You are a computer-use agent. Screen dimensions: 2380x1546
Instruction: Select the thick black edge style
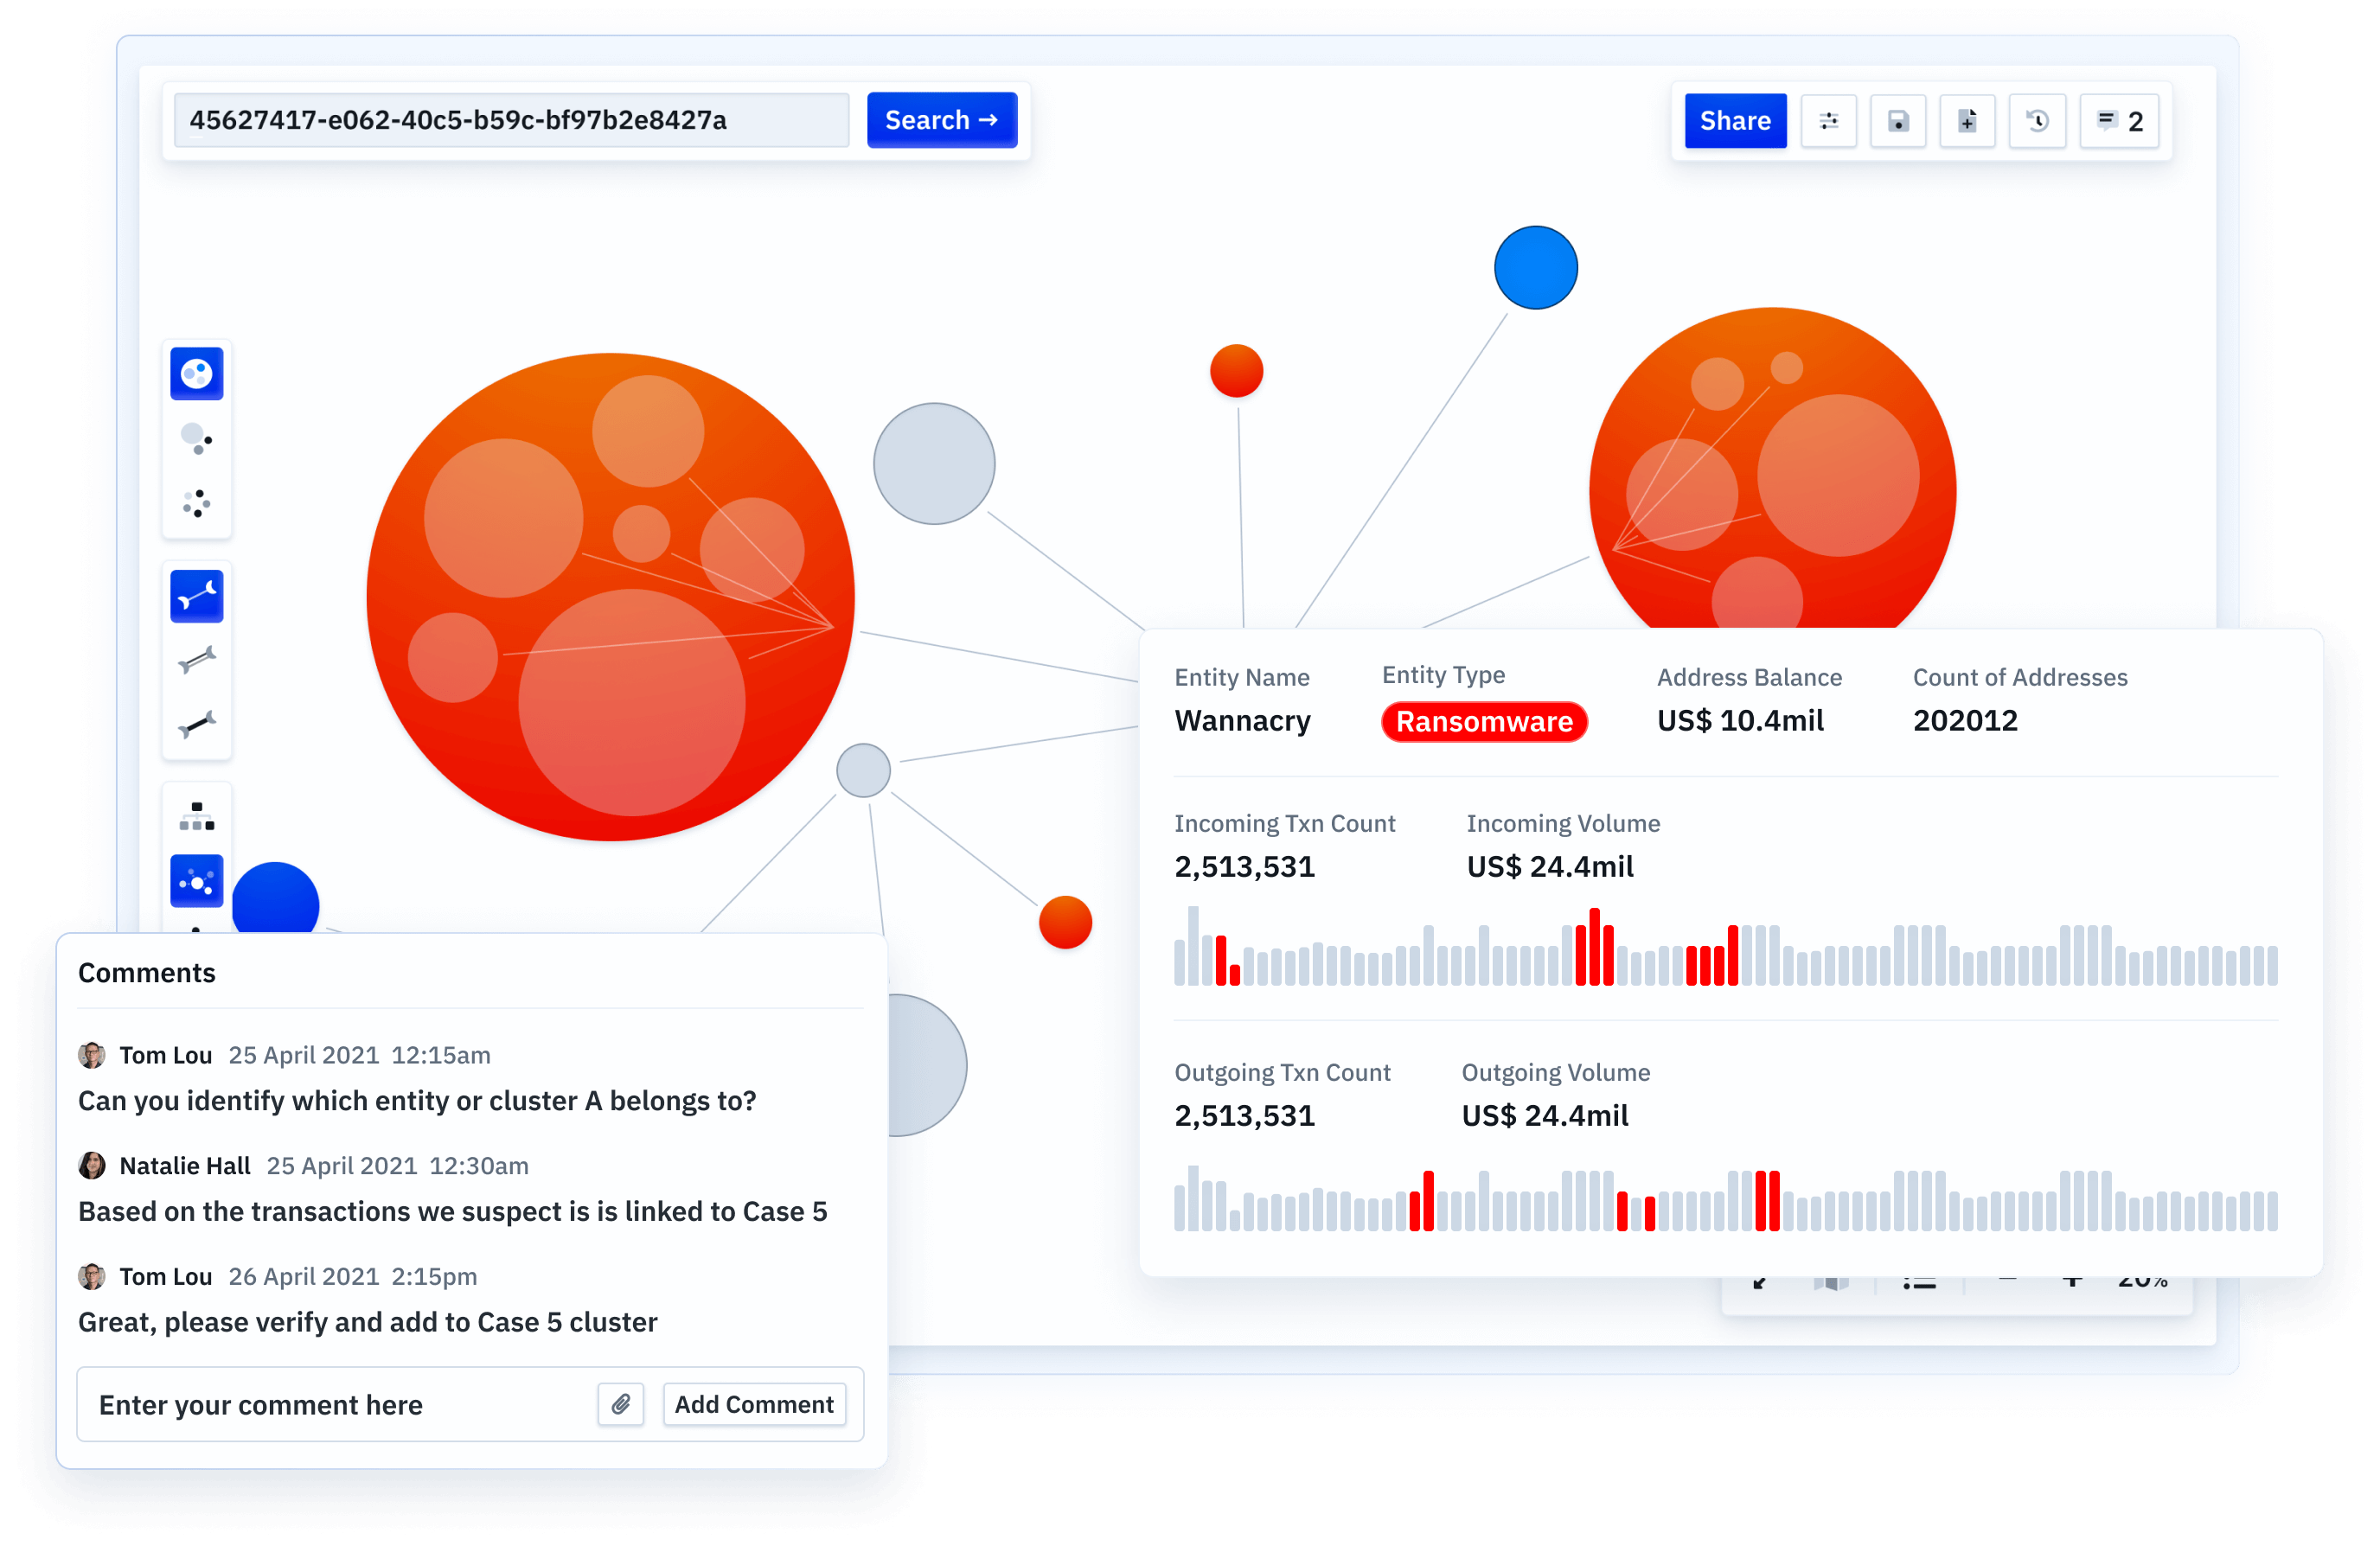196,724
